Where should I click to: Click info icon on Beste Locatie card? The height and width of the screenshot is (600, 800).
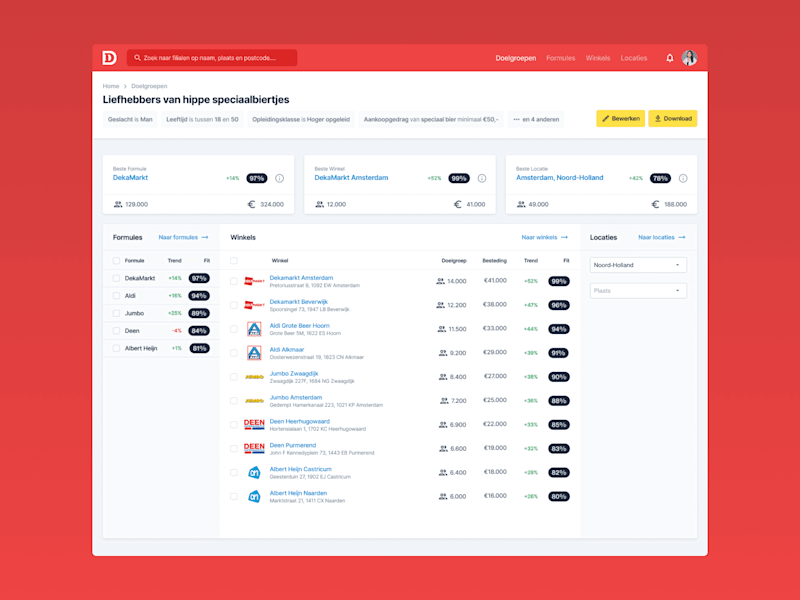coord(683,178)
